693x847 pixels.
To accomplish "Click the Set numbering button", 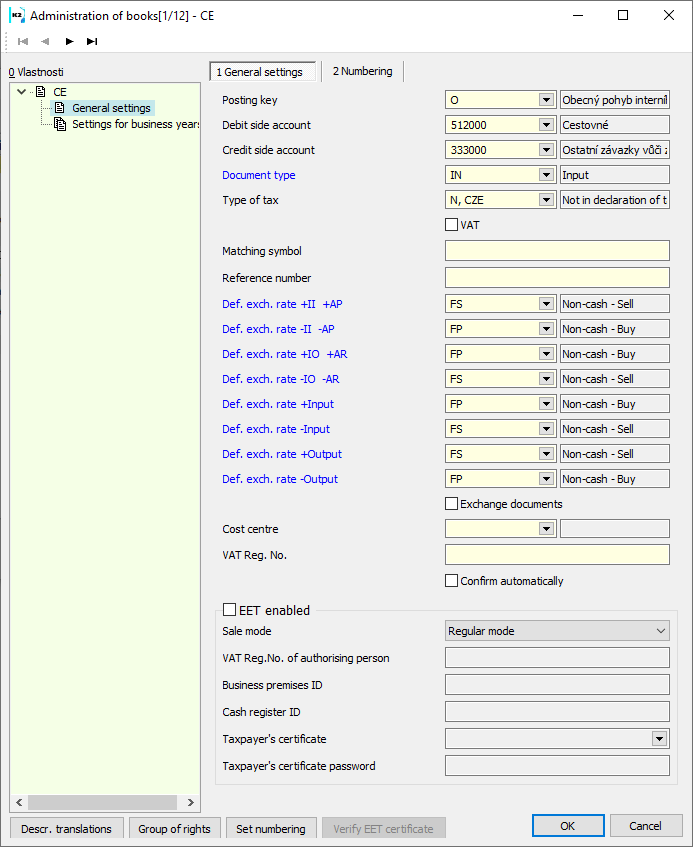I will click(x=271, y=828).
